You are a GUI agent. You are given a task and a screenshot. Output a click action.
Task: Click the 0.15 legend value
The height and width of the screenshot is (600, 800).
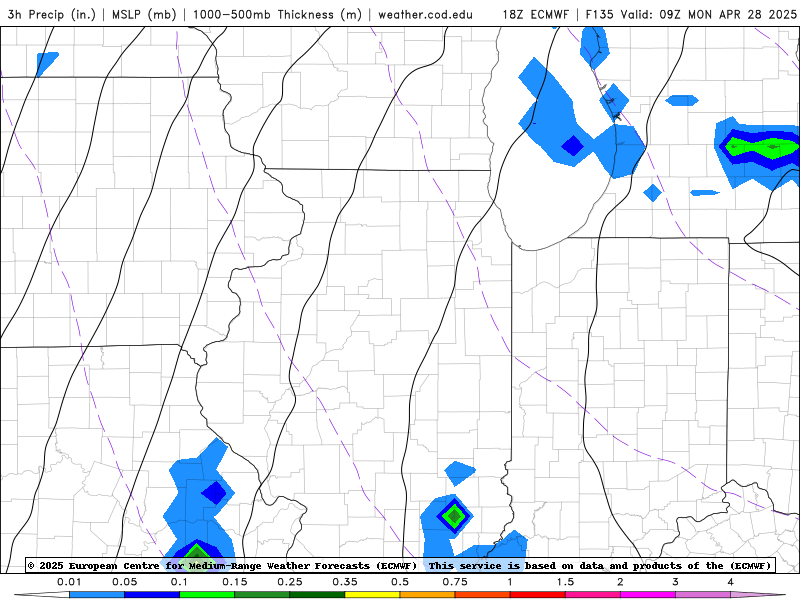tap(235, 582)
